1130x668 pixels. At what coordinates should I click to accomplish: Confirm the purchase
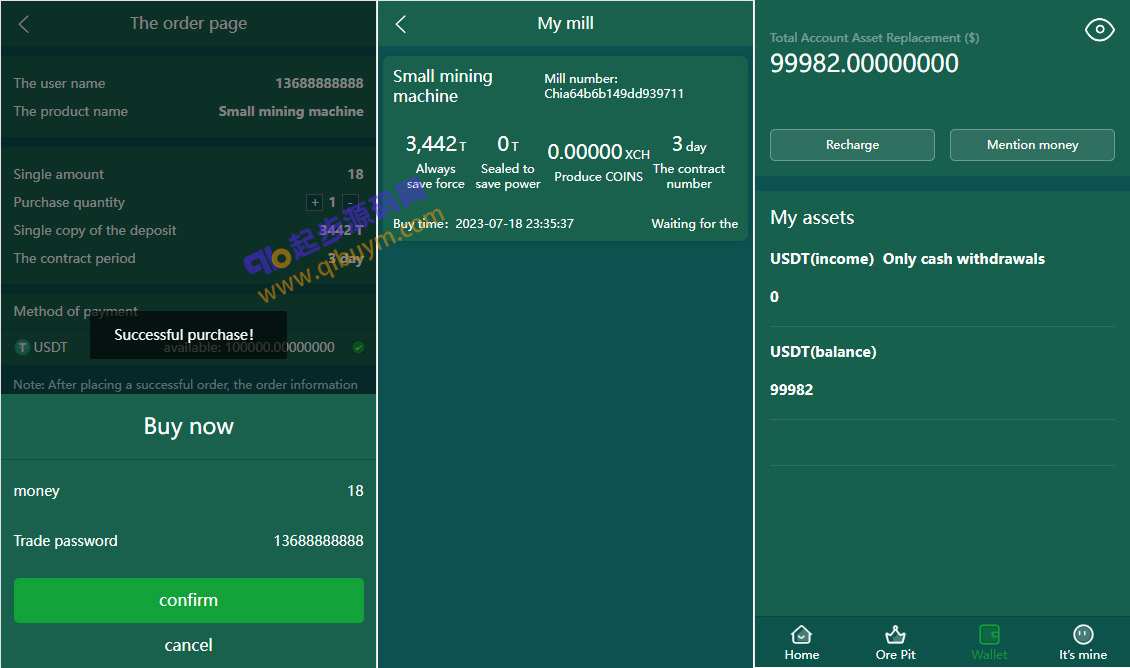click(x=188, y=600)
